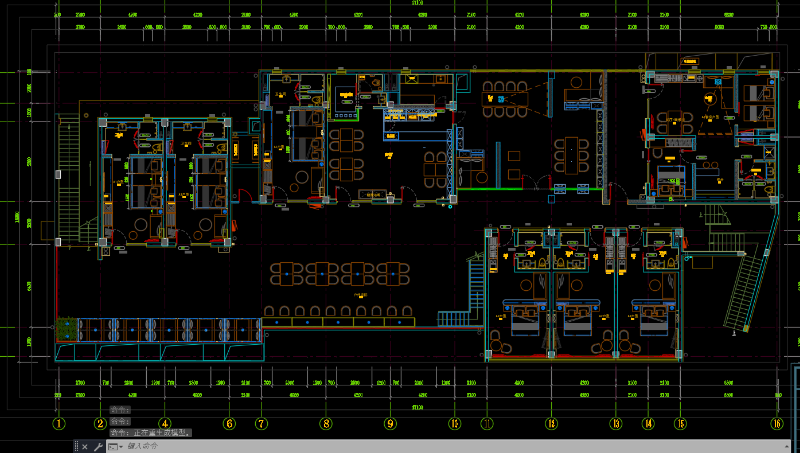
Task: Click the command prompt icon
Action: pos(113,447)
